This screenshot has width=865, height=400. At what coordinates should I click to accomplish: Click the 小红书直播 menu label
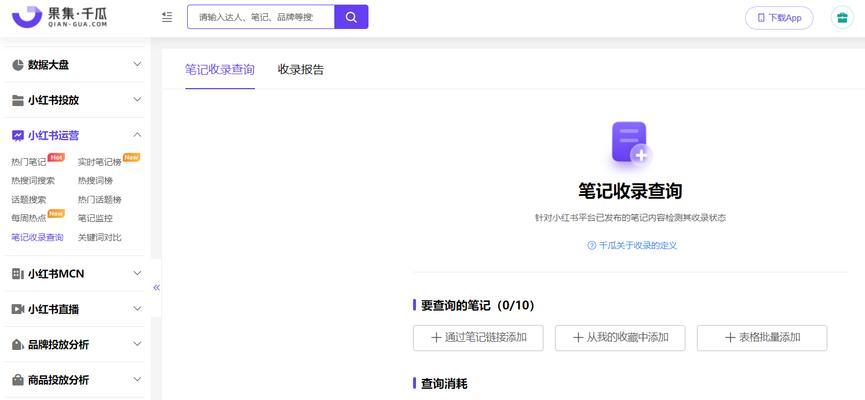(x=54, y=309)
